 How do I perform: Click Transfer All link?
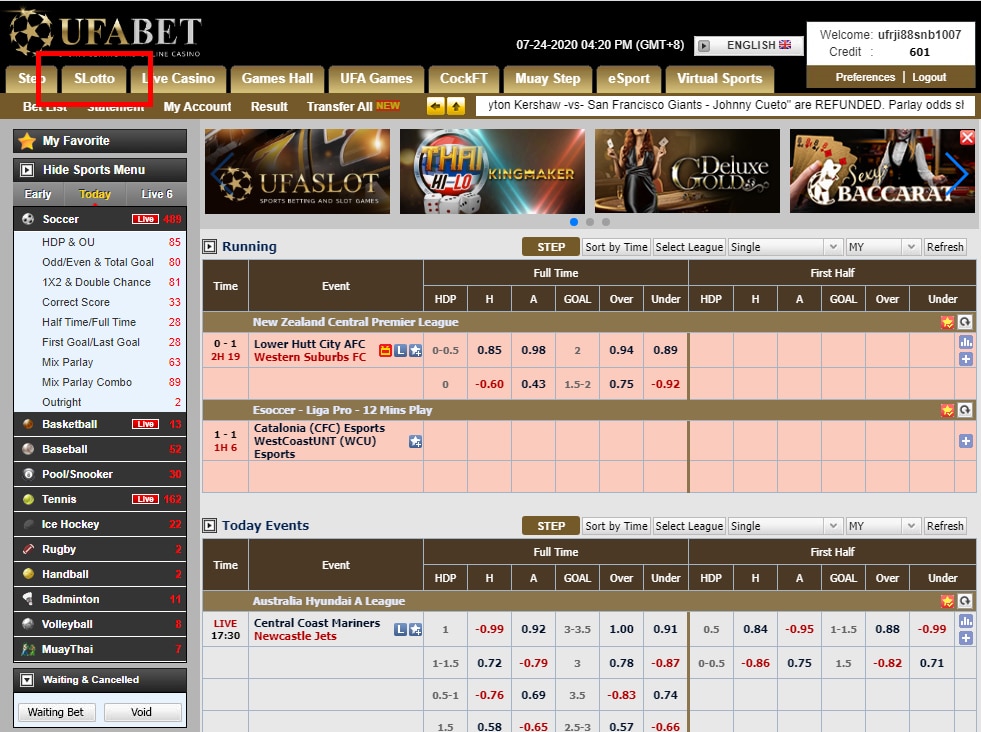point(339,107)
